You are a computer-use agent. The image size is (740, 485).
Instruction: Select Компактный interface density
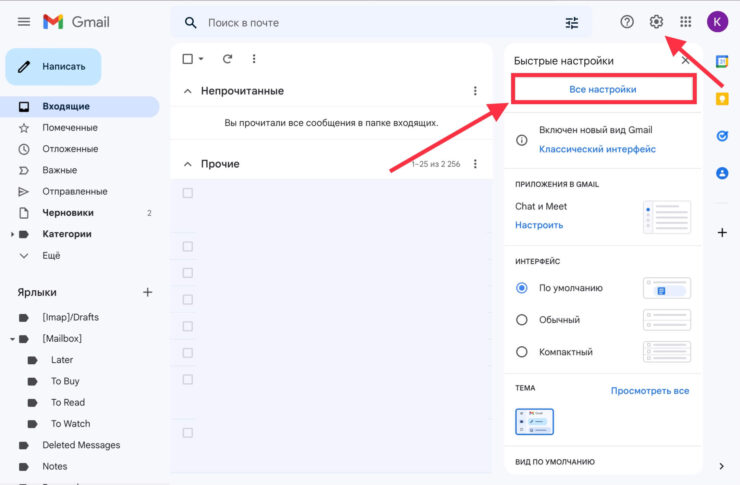(x=521, y=352)
